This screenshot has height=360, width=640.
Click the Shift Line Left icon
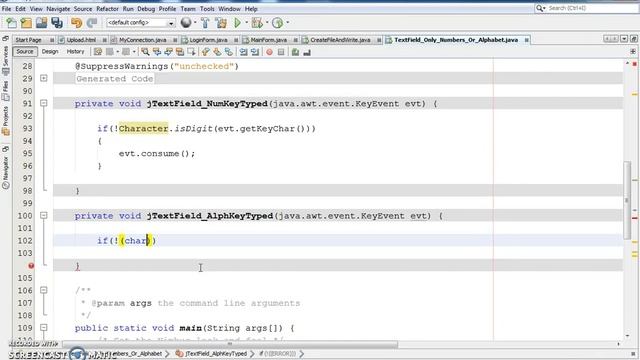tap(243, 52)
